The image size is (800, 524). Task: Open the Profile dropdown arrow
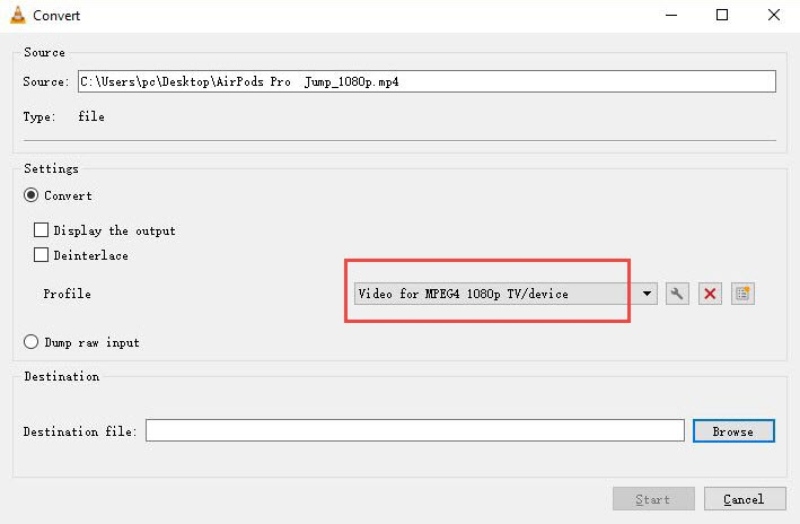(x=647, y=294)
